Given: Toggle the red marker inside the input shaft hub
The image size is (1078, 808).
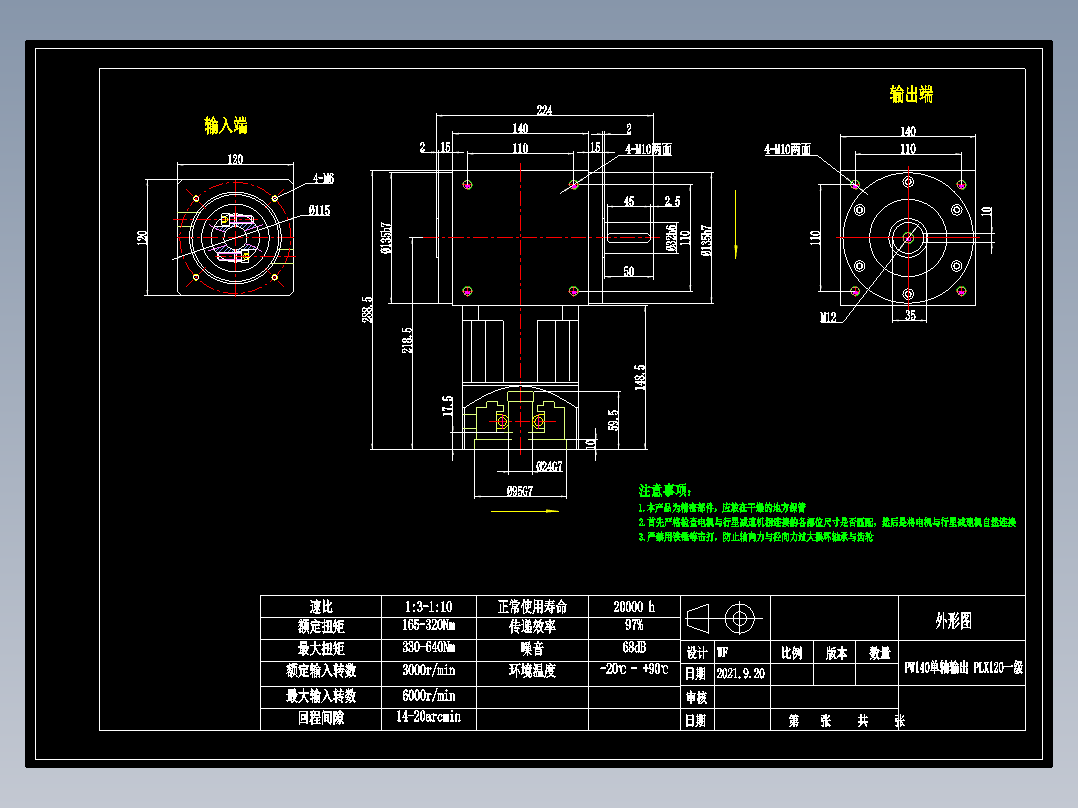Looking at the screenshot, I should click(x=233, y=238).
